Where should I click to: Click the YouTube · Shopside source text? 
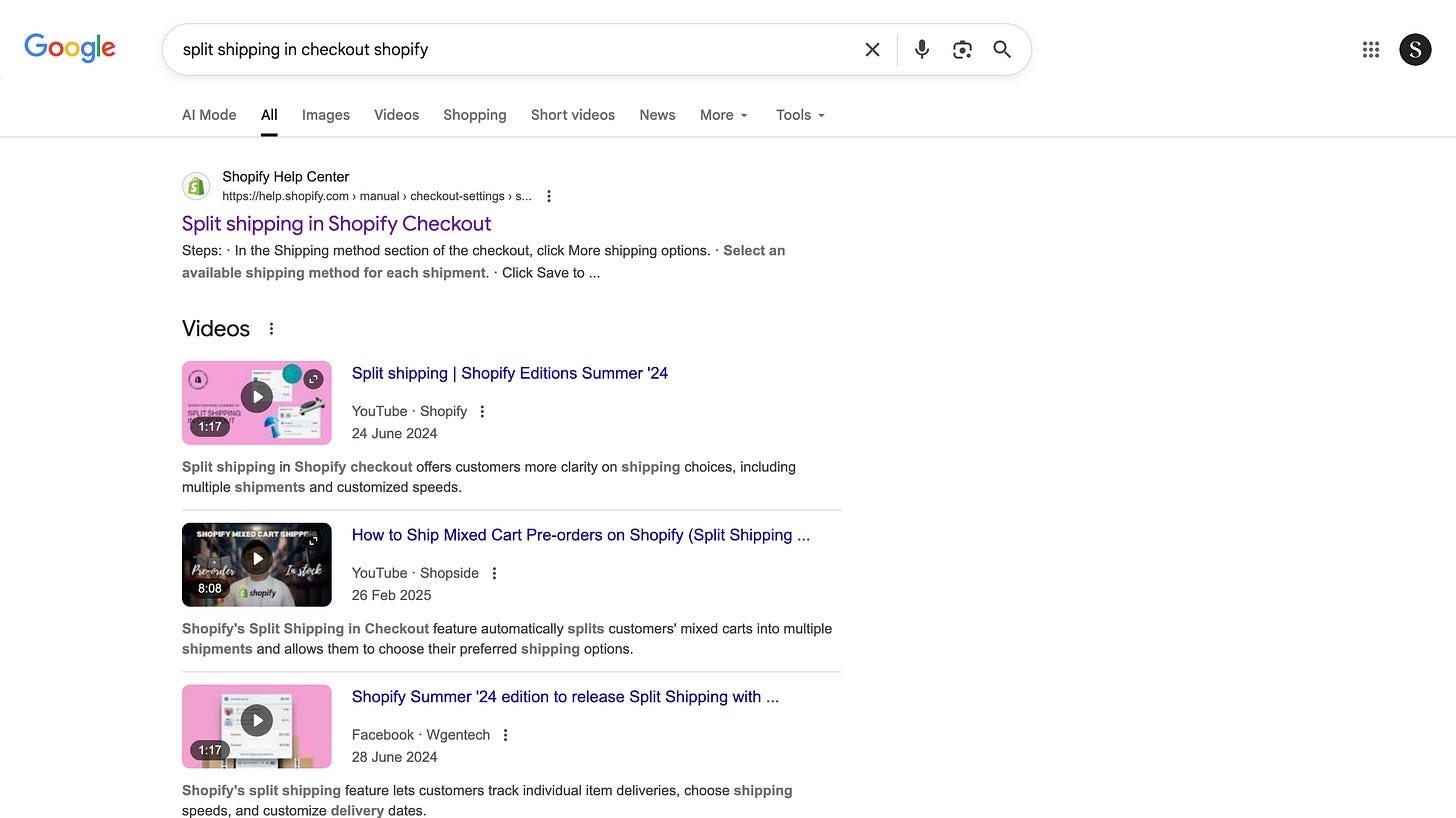[x=415, y=573]
